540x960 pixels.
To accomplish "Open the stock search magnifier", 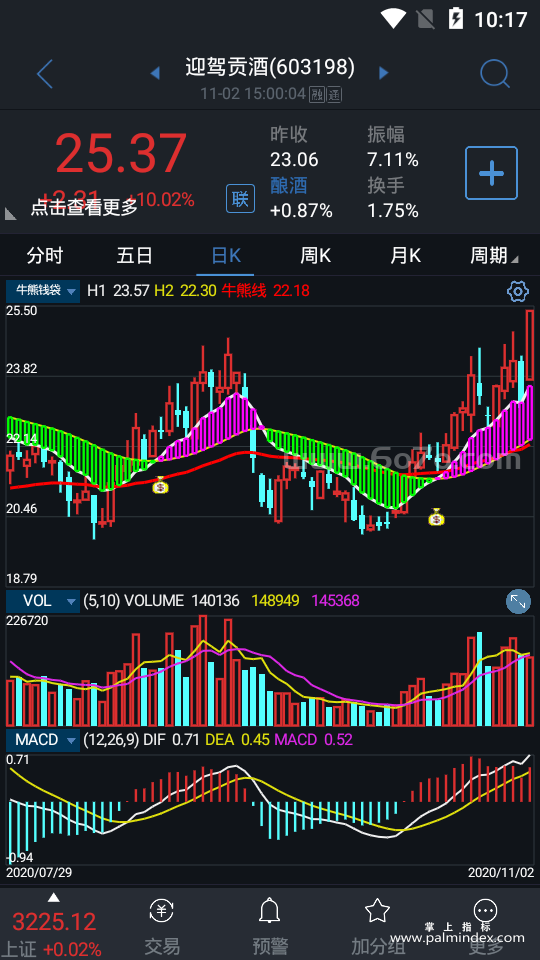I will tap(495, 73).
